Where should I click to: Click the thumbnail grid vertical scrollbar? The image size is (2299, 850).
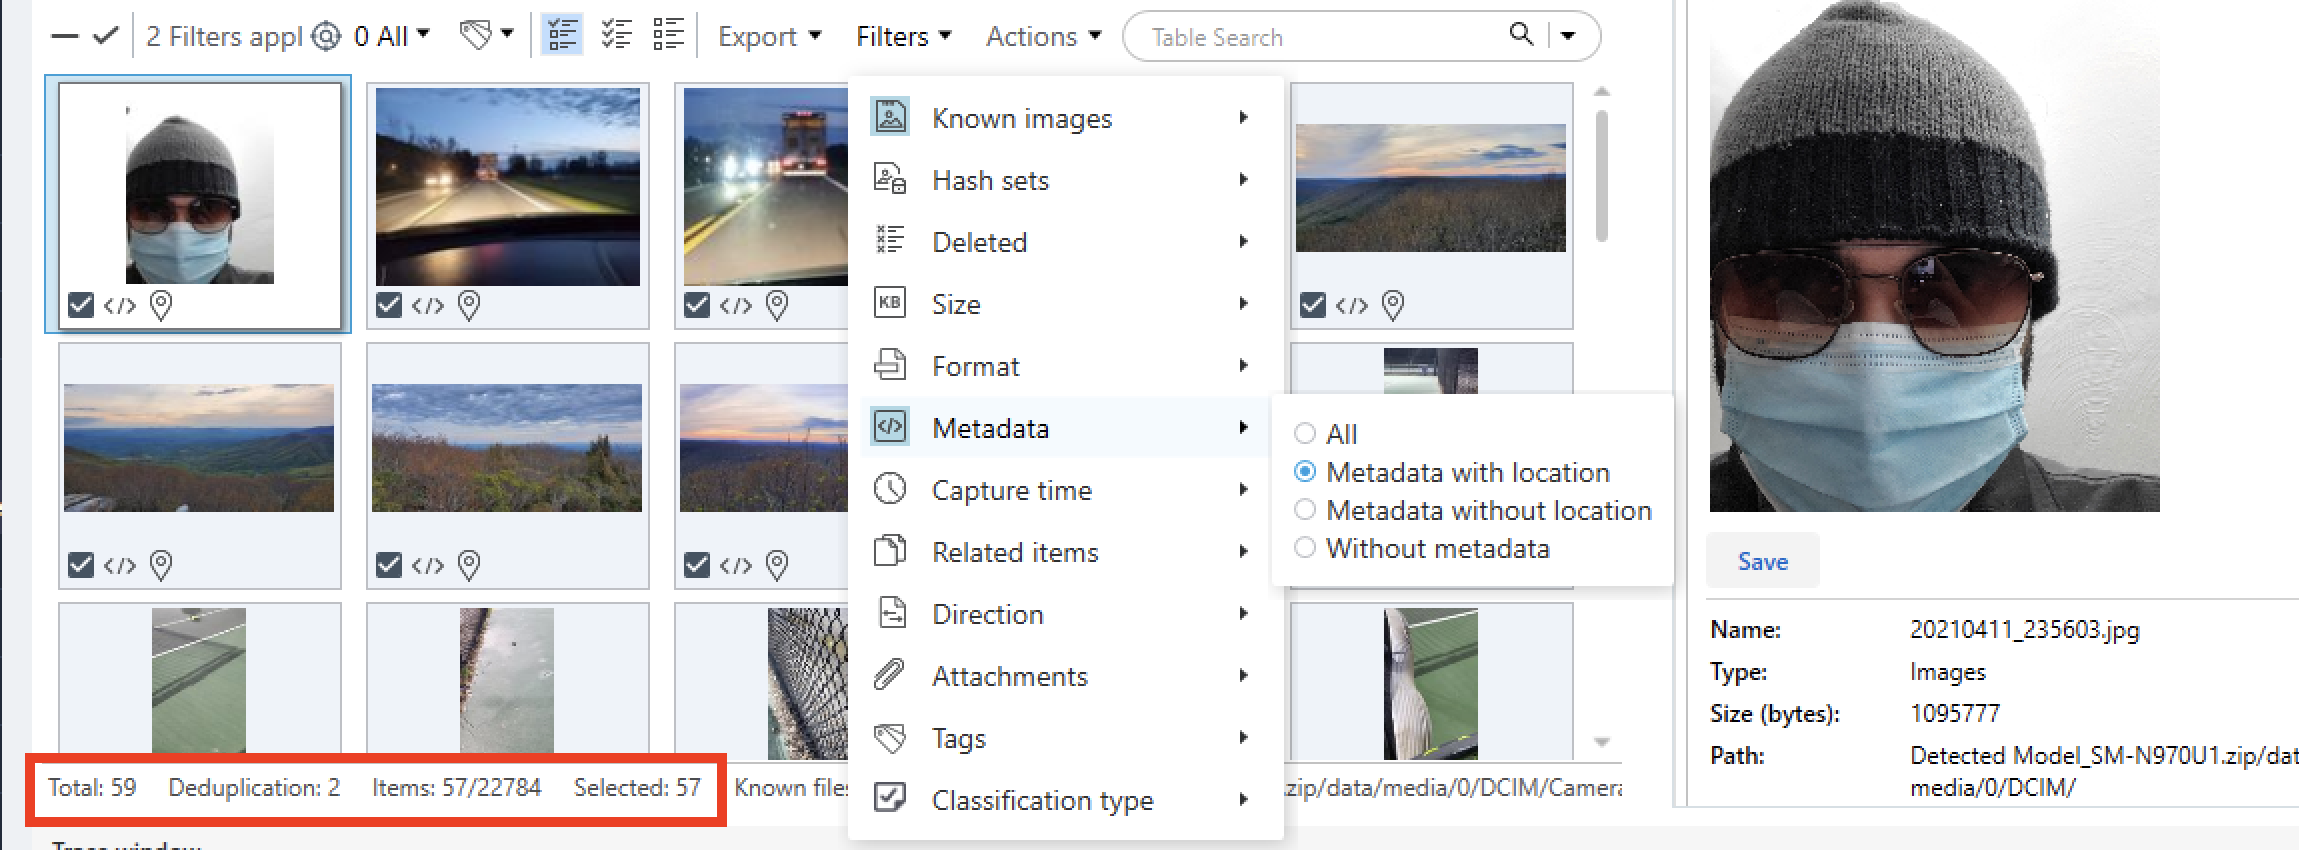[x=1601, y=176]
